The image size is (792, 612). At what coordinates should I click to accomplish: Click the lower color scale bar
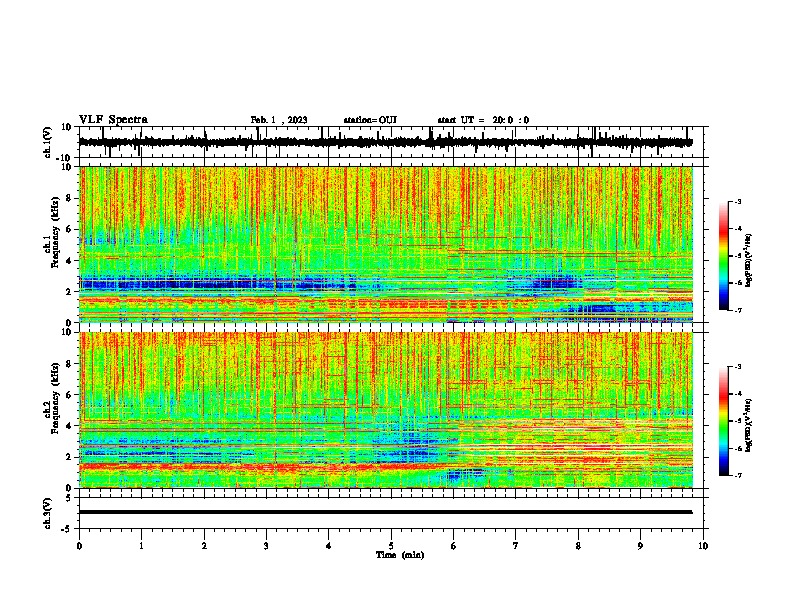[x=724, y=421]
